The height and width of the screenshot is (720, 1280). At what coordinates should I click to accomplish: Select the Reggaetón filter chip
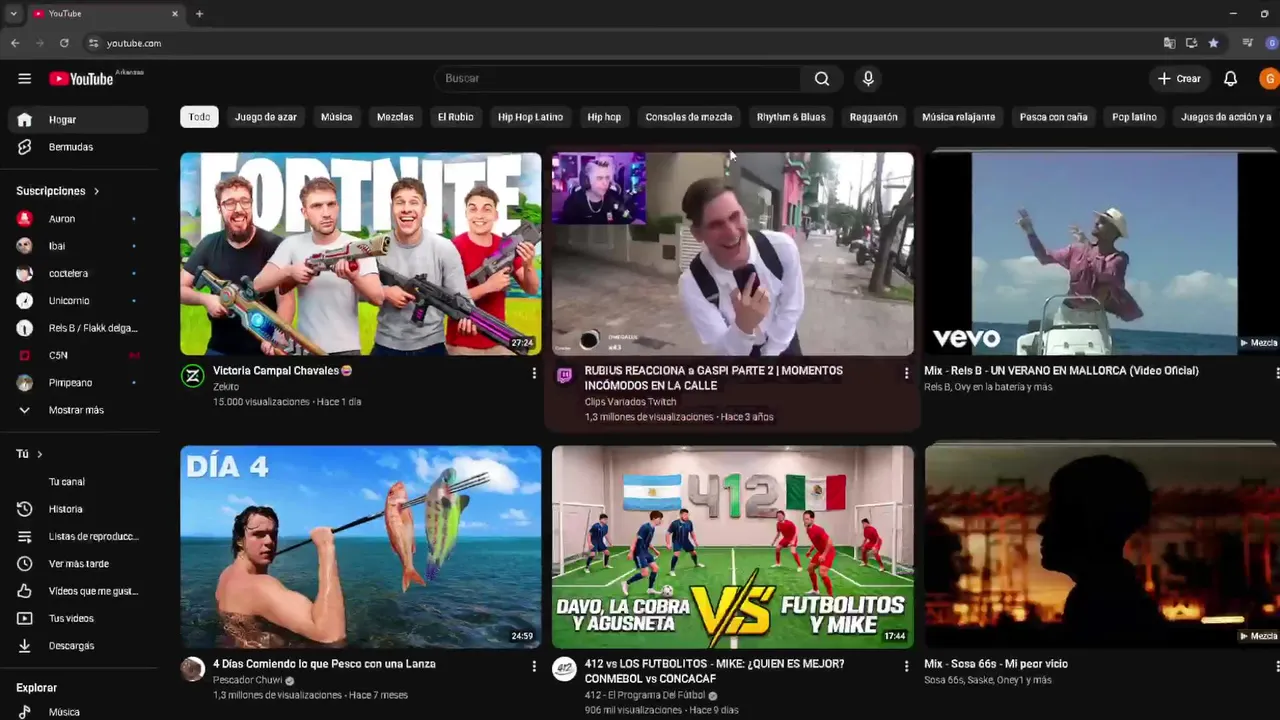tap(874, 117)
